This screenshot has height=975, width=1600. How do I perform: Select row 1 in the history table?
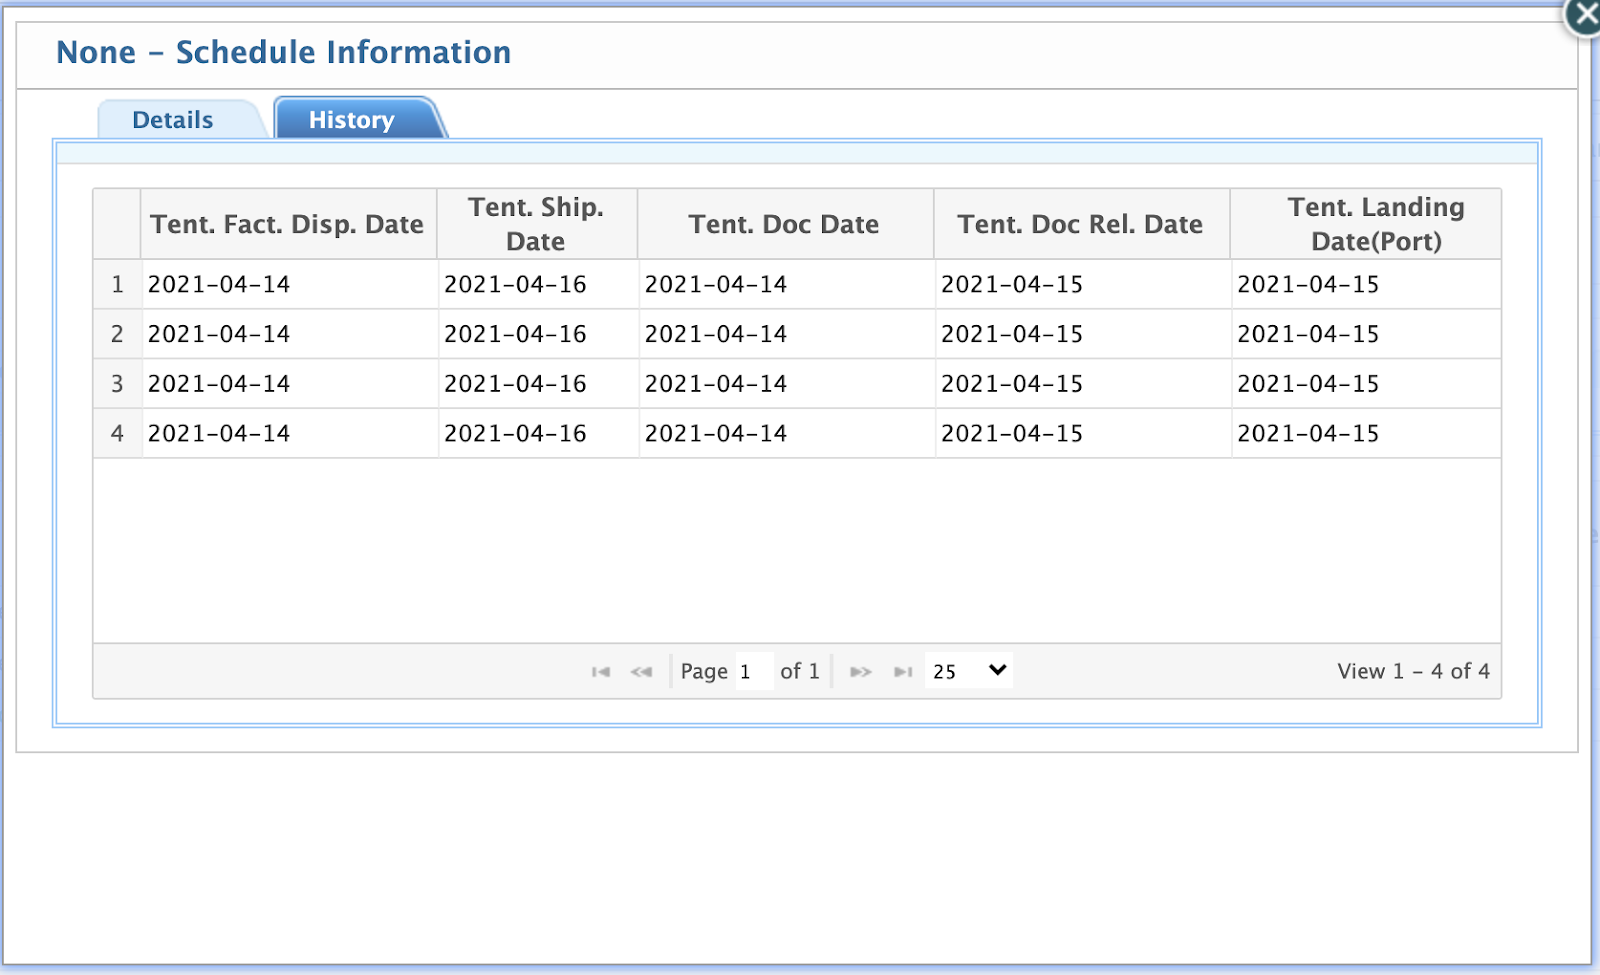(x=117, y=285)
